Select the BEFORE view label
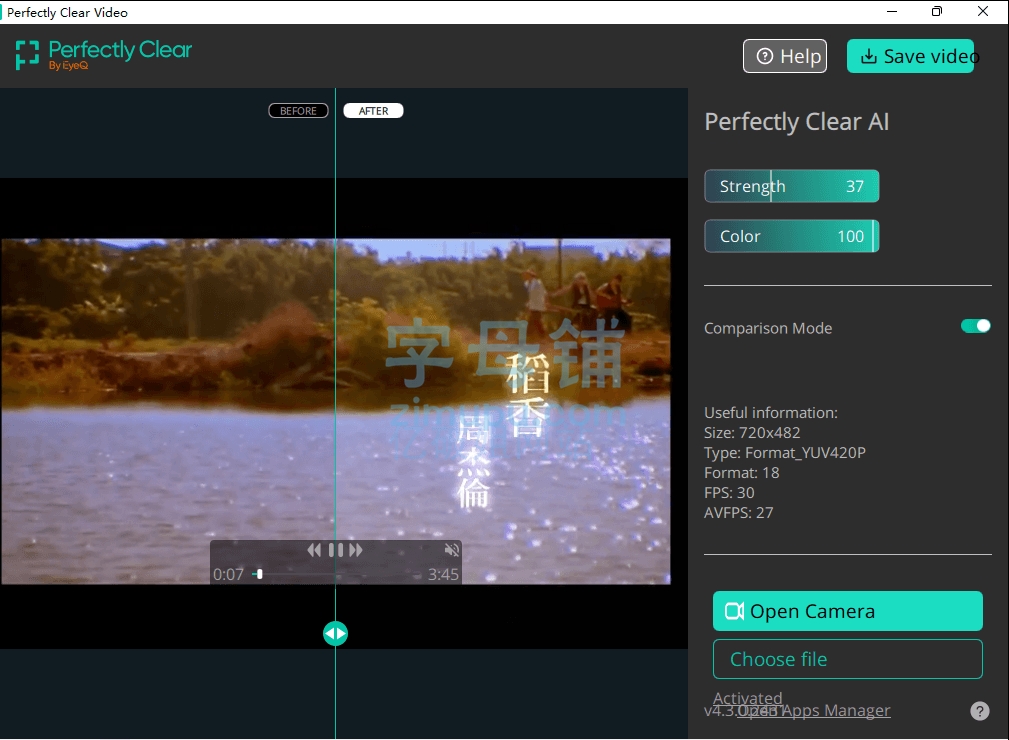1009x740 pixels. point(299,111)
